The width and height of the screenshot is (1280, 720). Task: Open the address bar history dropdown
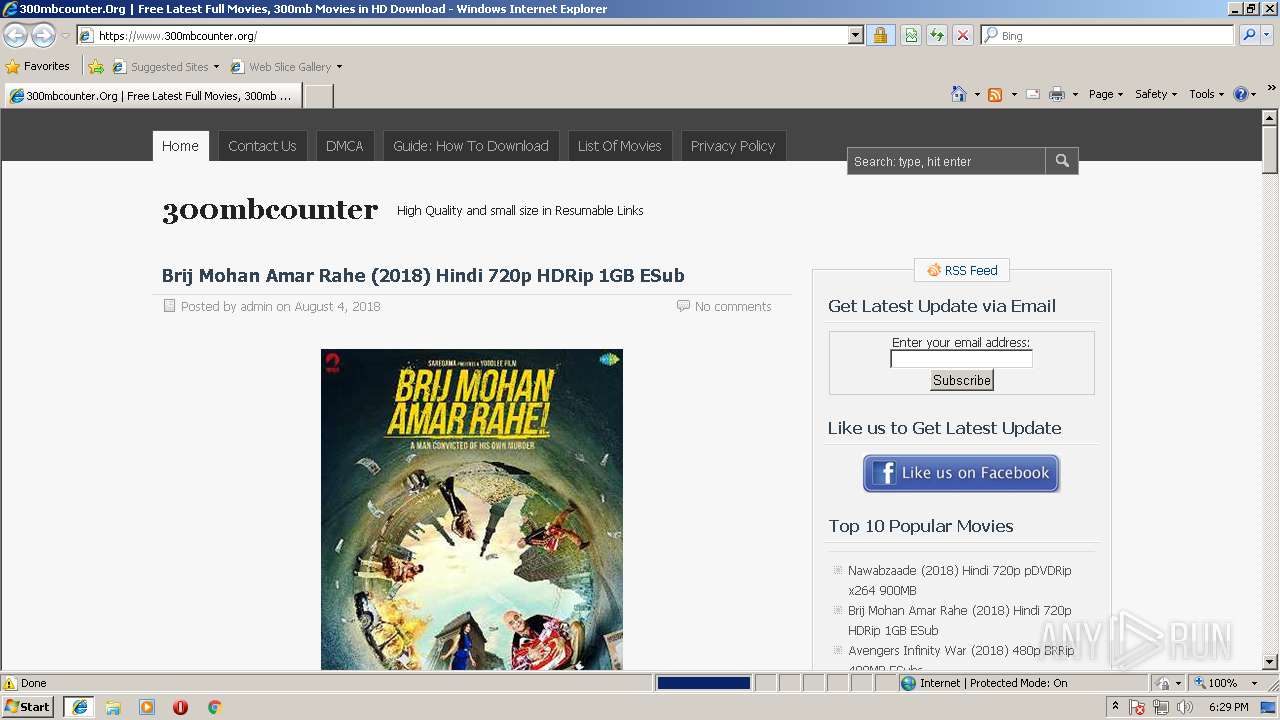coord(855,35)
